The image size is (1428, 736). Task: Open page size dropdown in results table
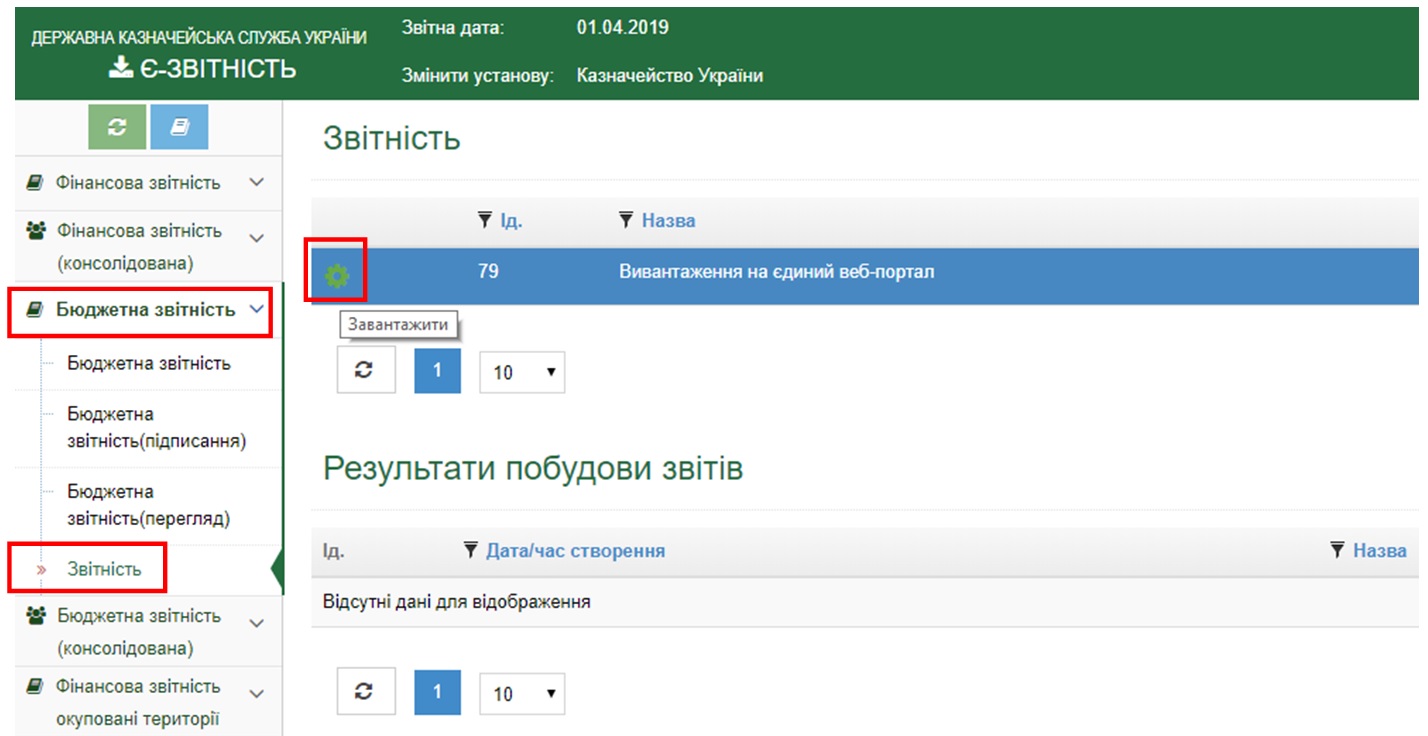coord(522,693)
